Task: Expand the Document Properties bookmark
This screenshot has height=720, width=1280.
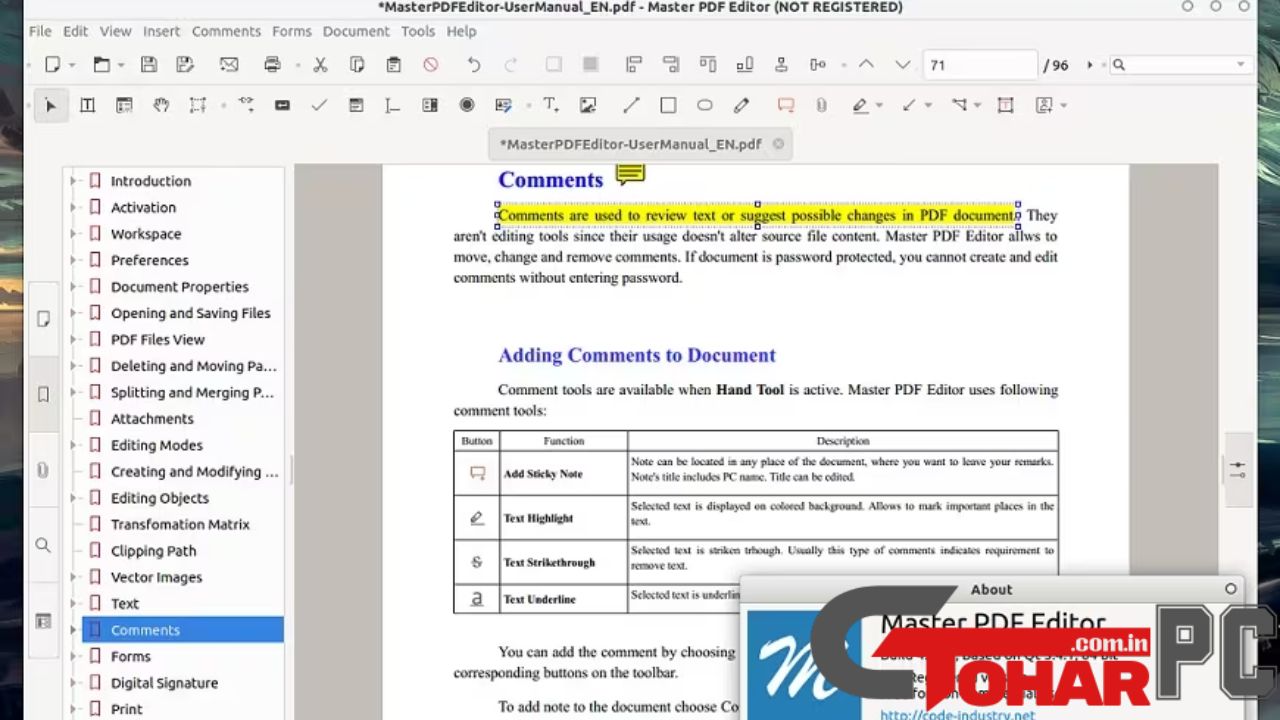Action: 73,287
